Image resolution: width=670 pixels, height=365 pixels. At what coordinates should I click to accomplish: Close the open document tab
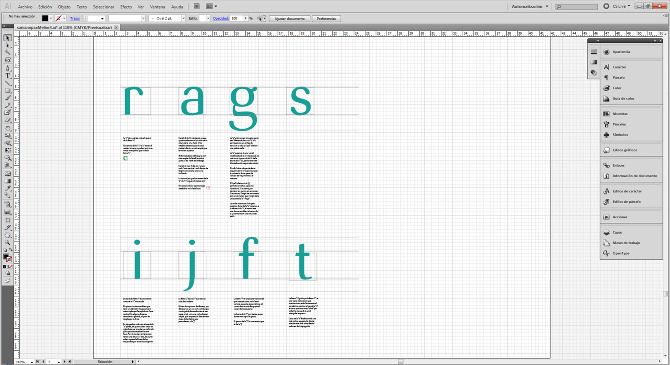116,27
